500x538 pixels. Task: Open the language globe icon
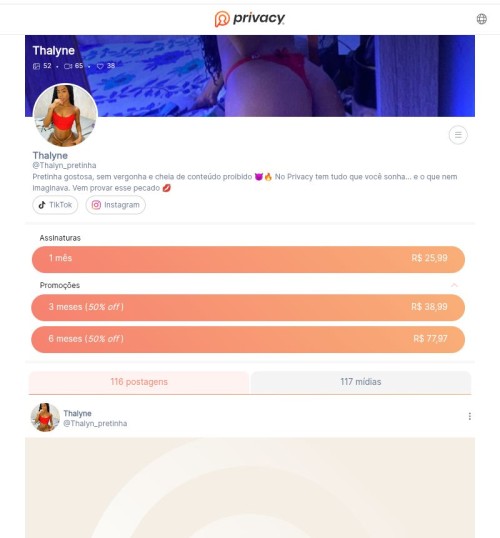pos(481,19)
